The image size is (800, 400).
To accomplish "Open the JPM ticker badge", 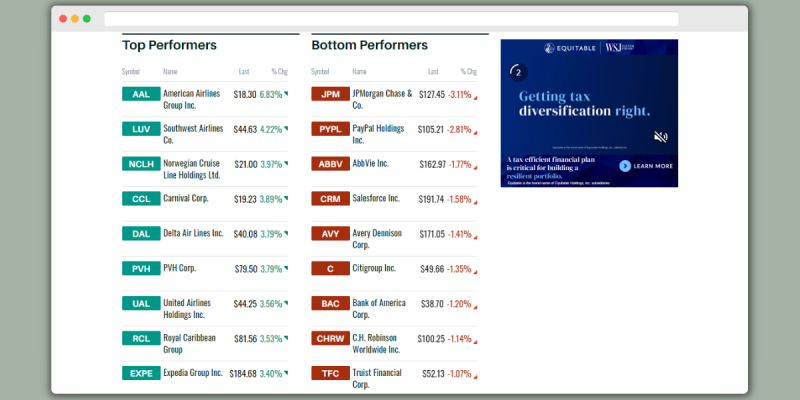I will tap(331, 94).
